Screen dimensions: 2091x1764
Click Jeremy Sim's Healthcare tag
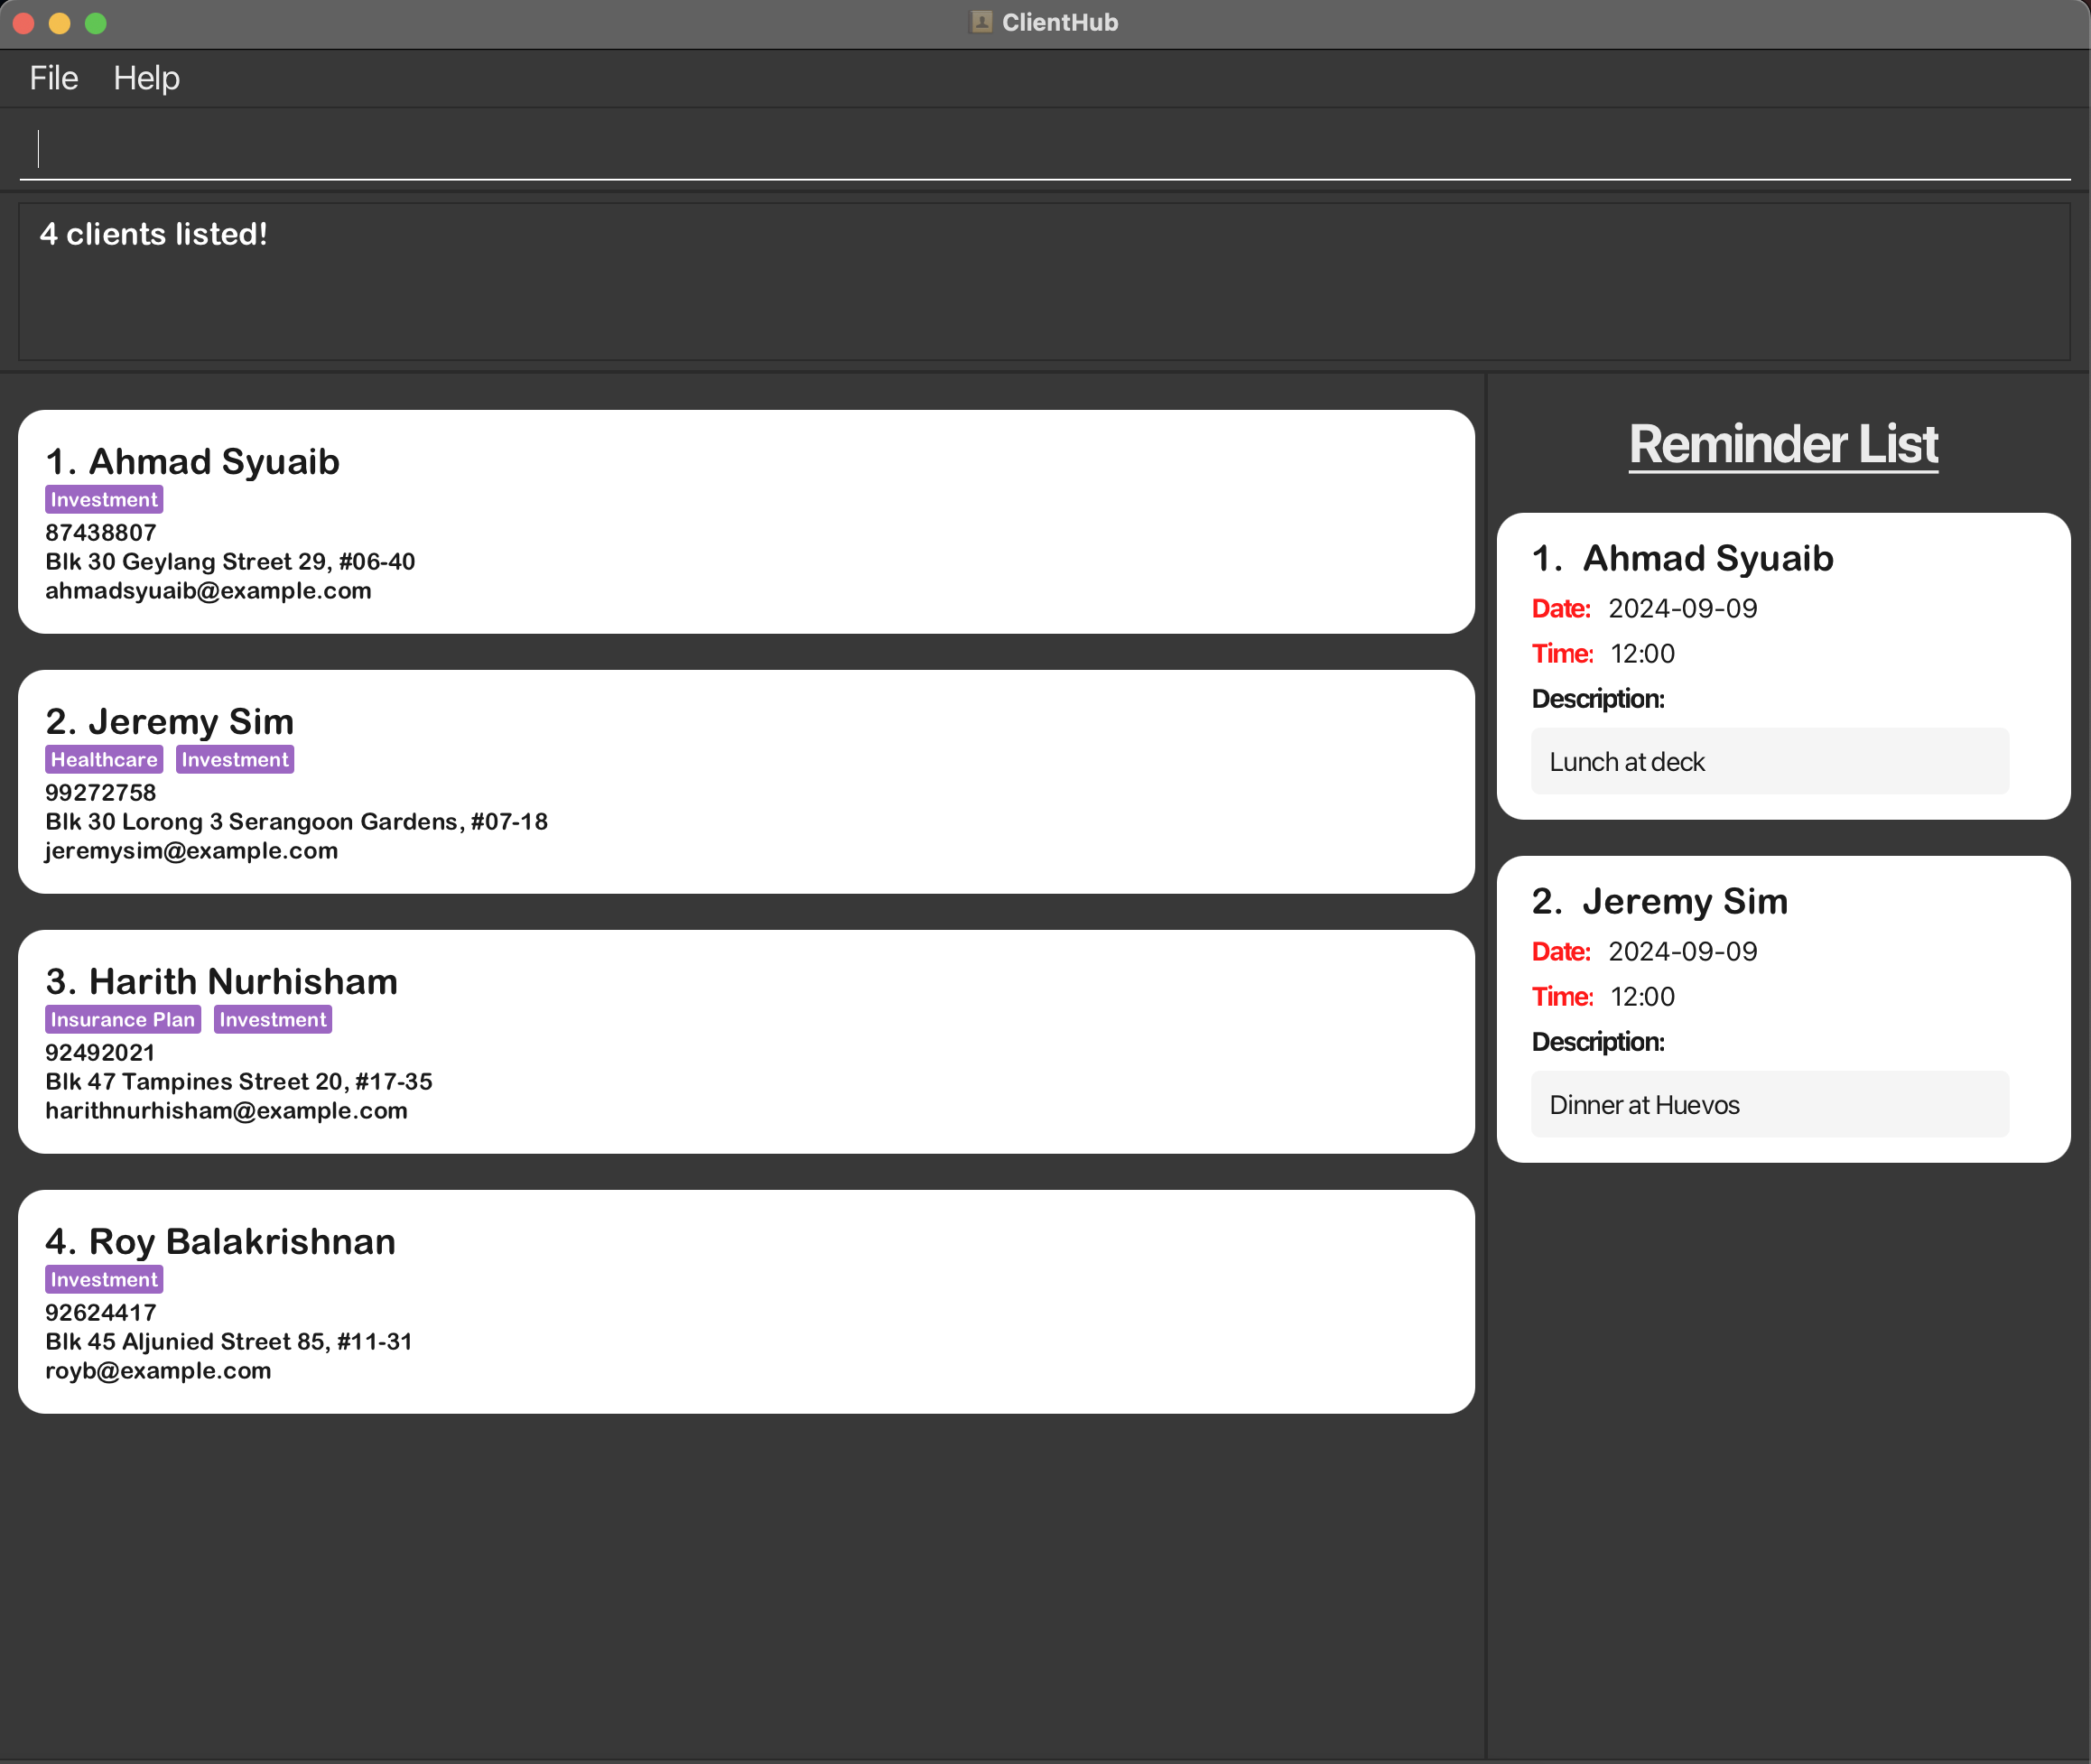pyautogui.click(x=104, y=759)
